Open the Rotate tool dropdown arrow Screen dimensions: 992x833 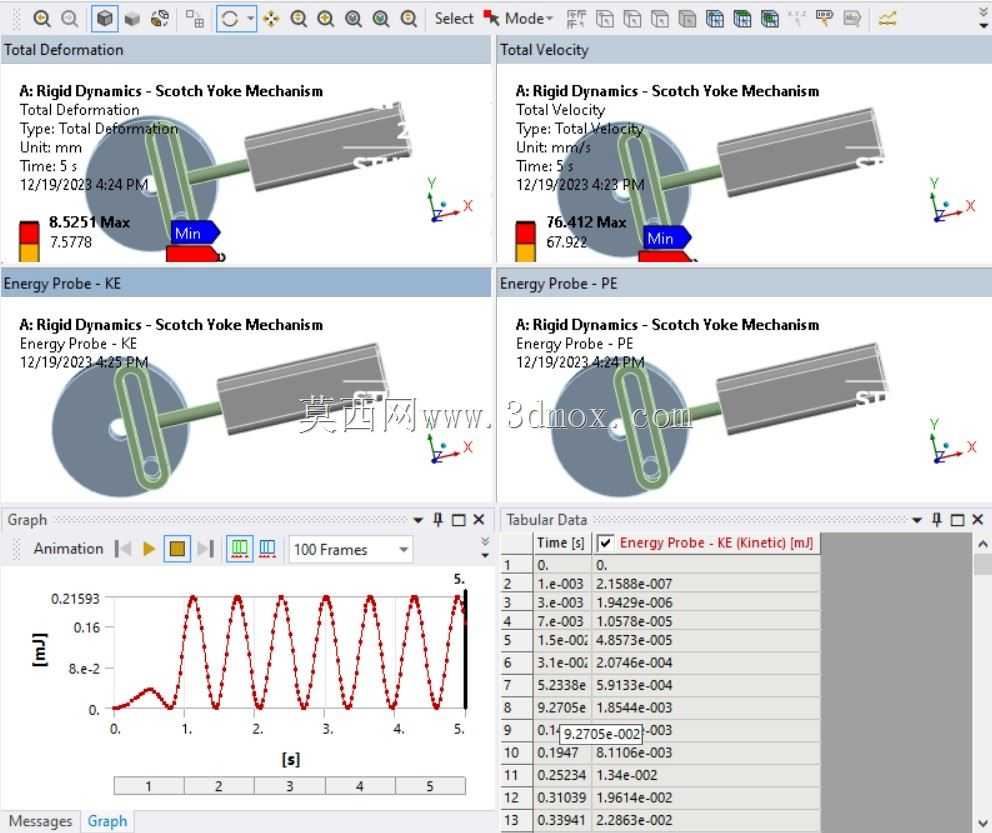(251, 18)
